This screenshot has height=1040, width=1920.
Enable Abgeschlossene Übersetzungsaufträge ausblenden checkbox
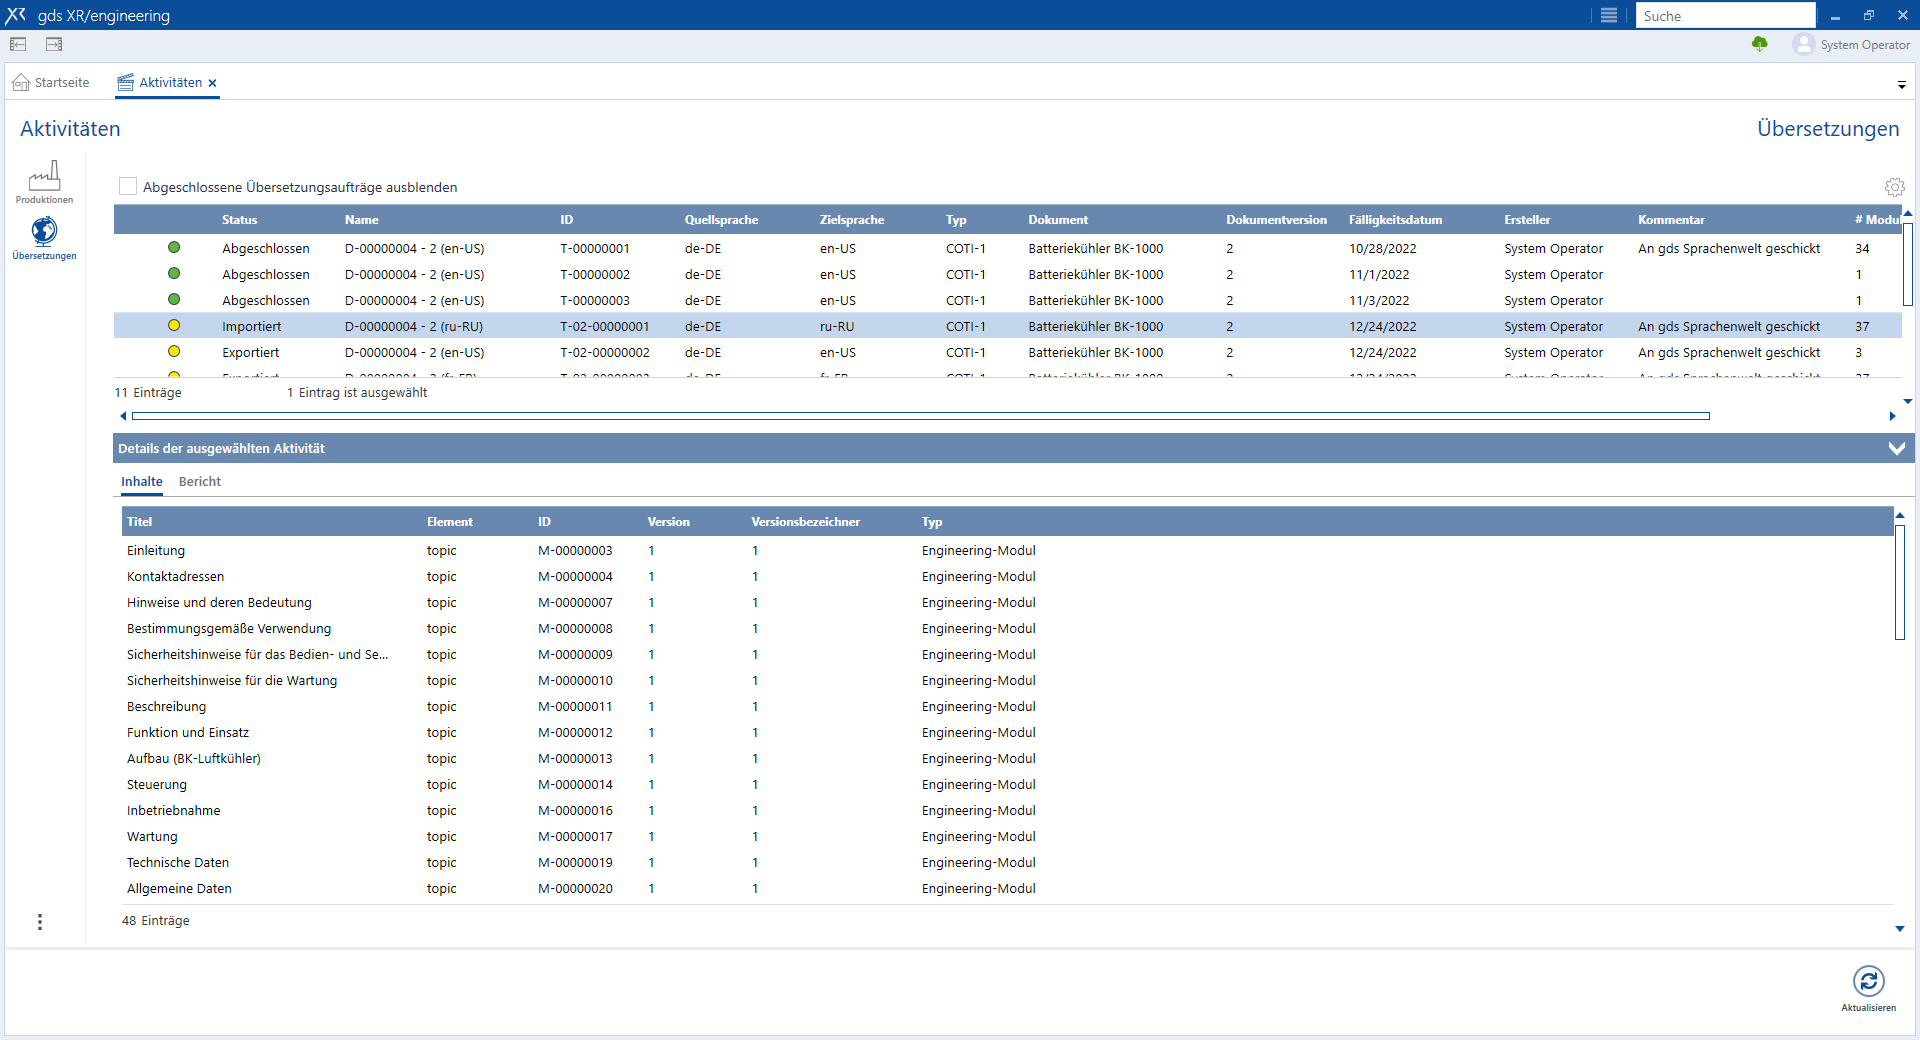click(x=128, y=186)
